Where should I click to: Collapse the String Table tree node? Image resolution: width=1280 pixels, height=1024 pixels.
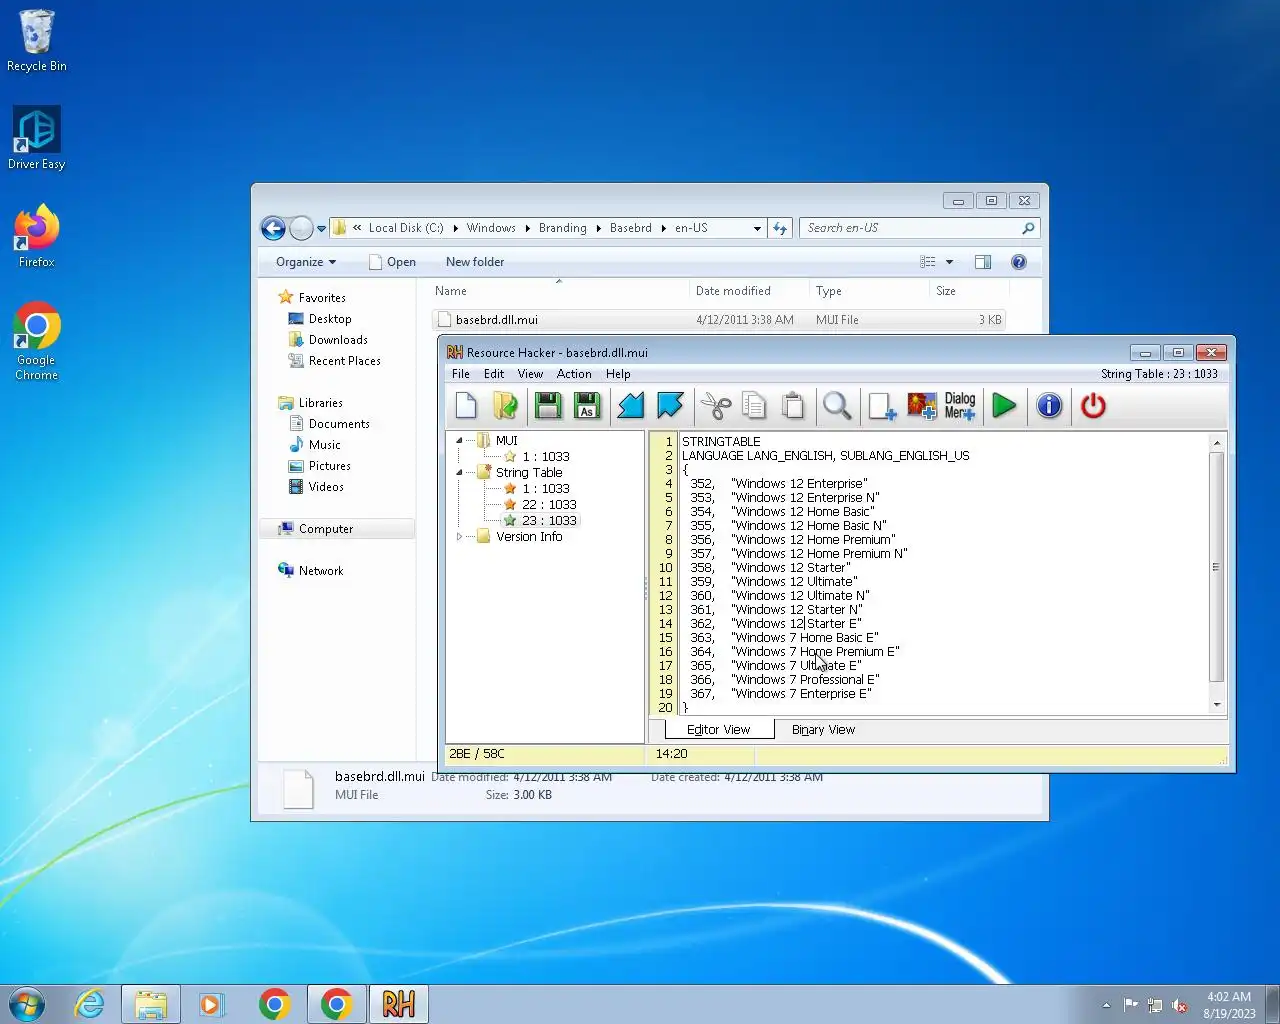[459, 472]
